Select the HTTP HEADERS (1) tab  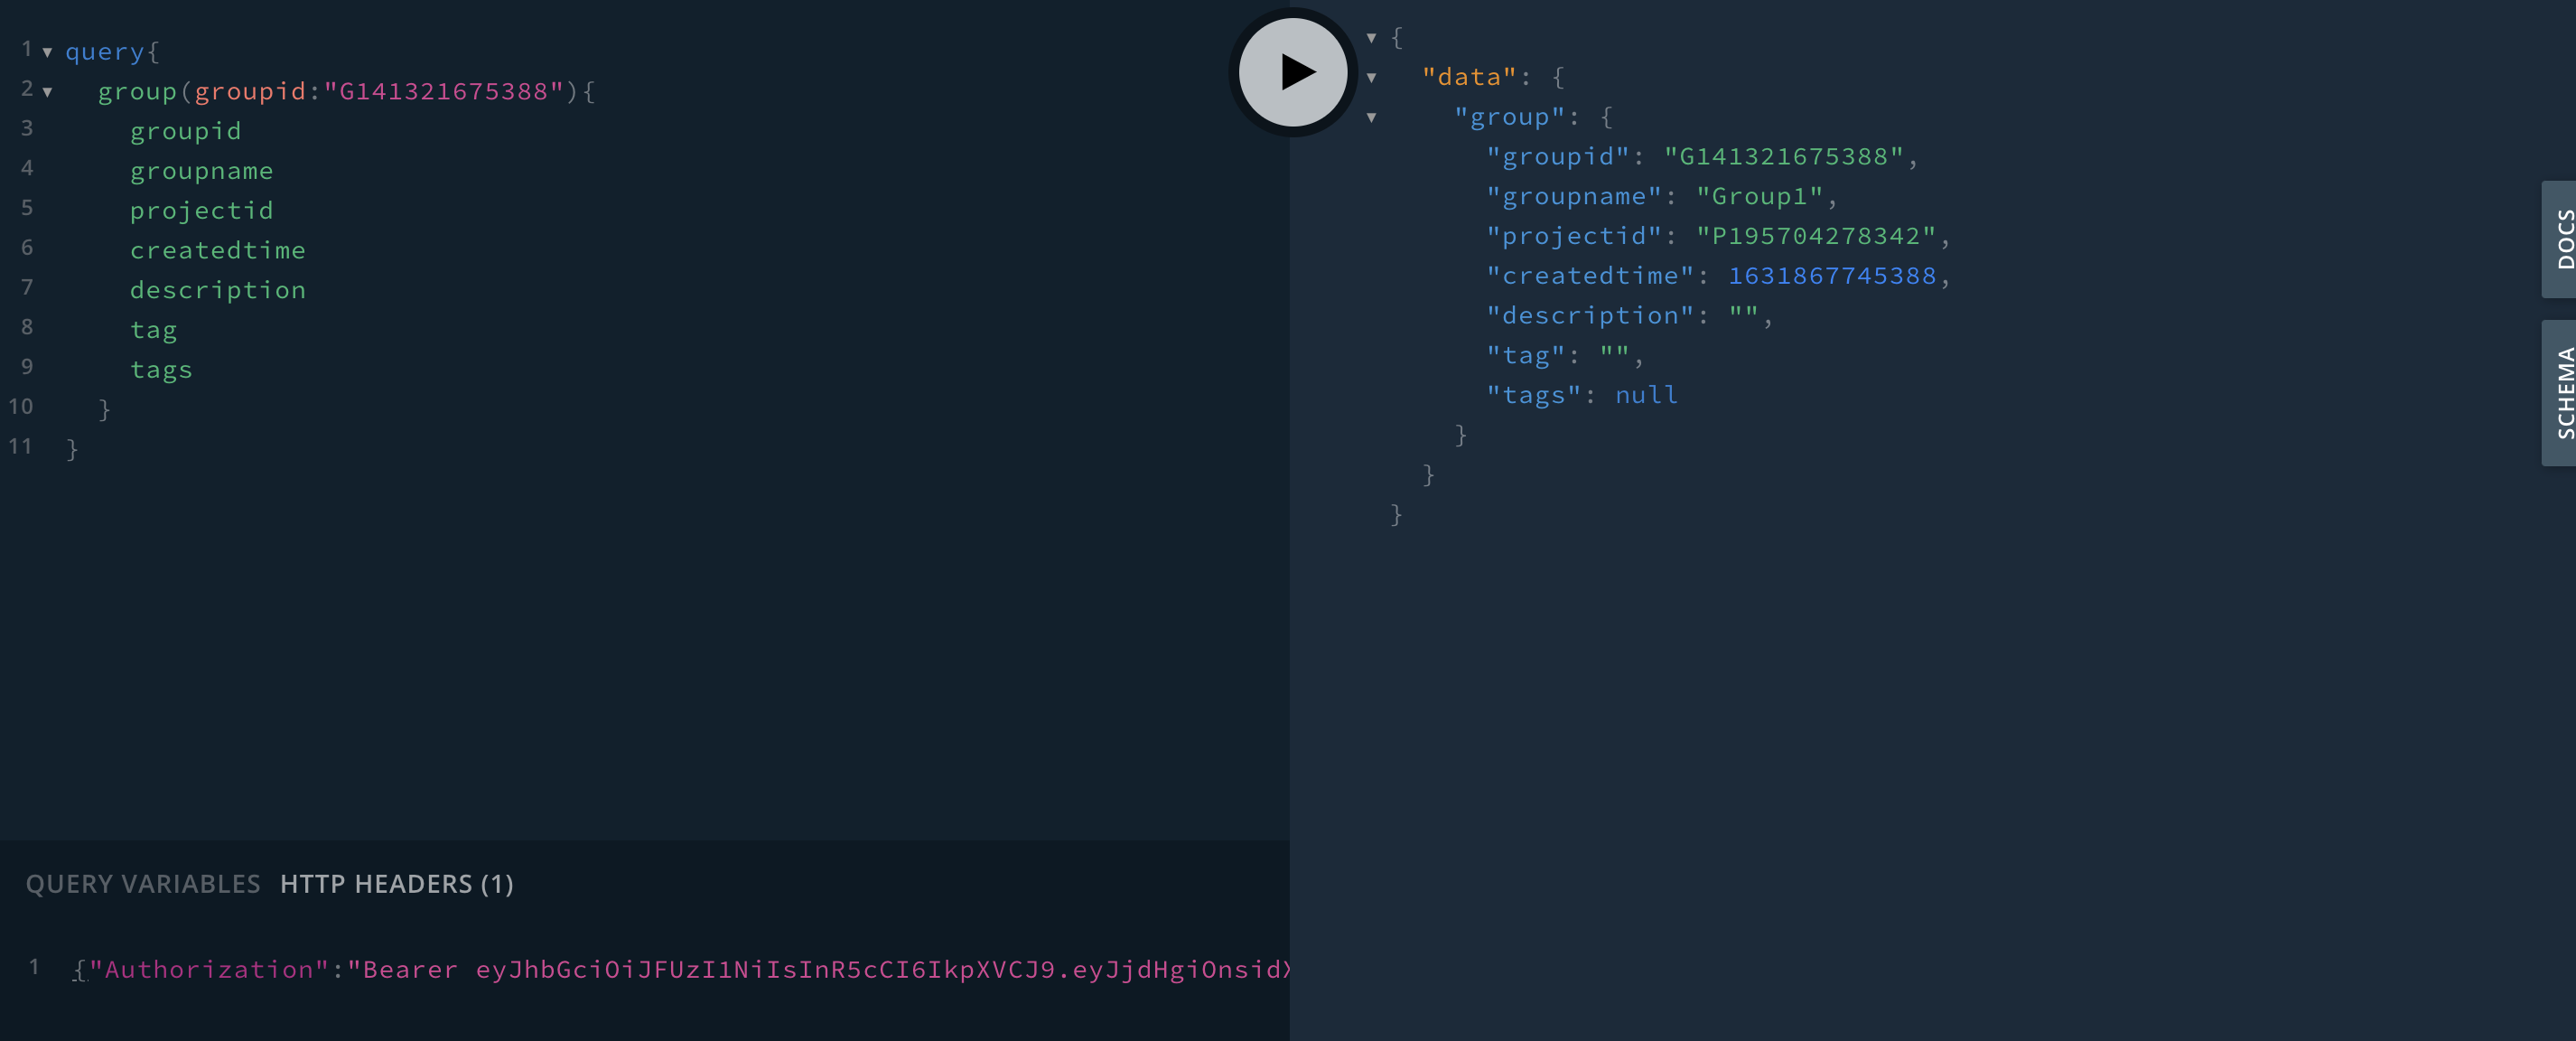point(397,884)
